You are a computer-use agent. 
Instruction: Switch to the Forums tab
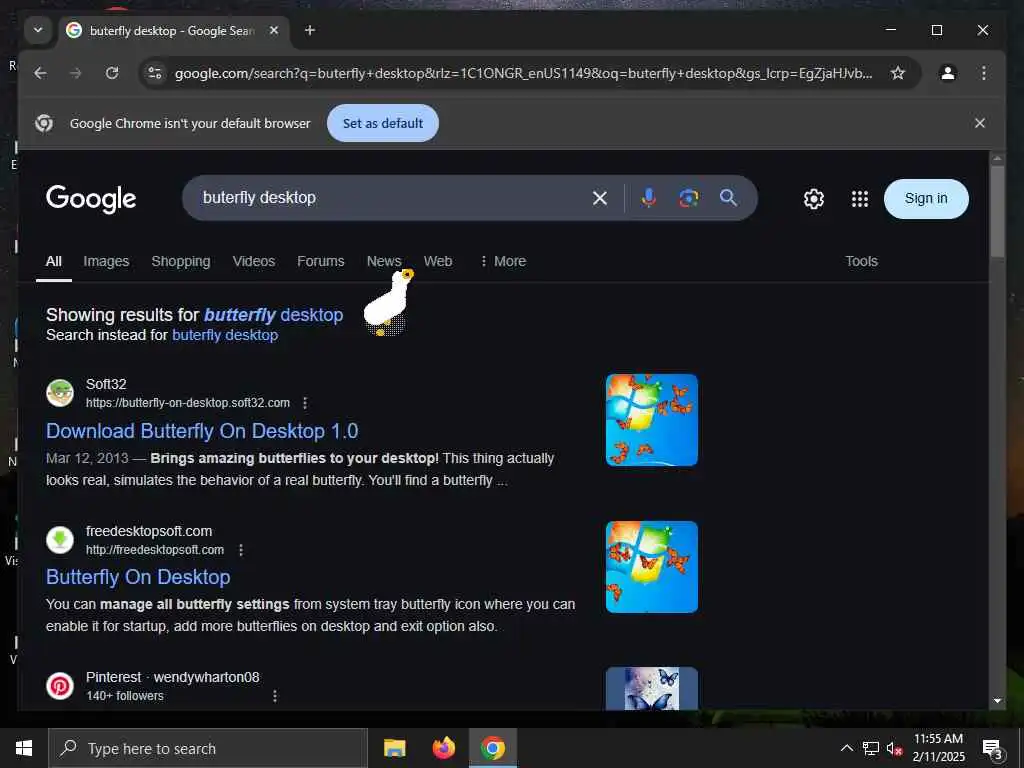click(321, 261)
